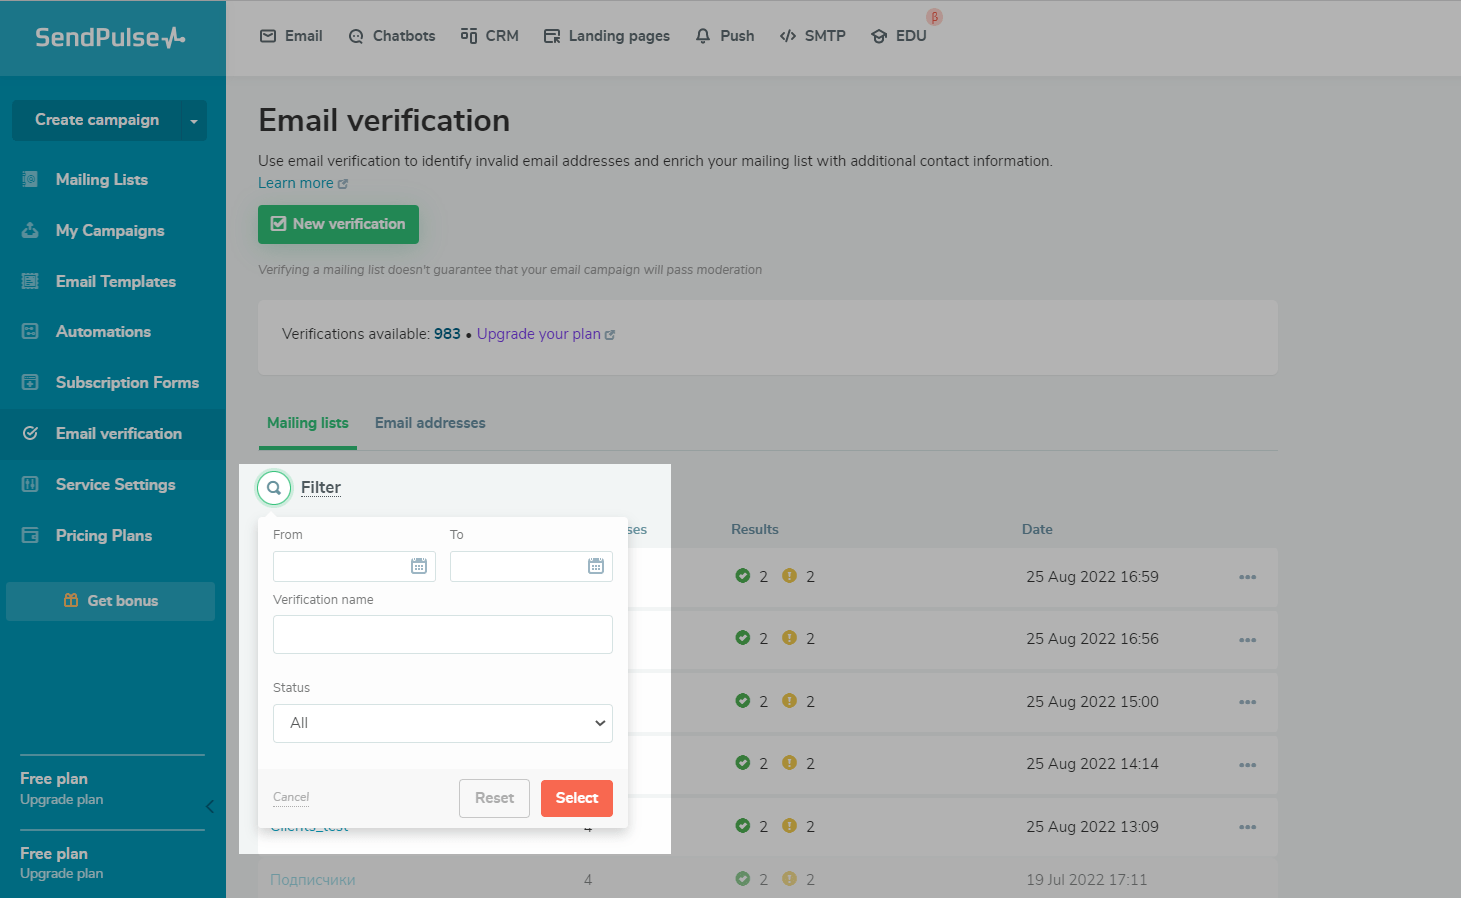1461x898 pixels.
Task: Open options for 25 Aug 2022 16:59 row
Action: coord(1247,577)
